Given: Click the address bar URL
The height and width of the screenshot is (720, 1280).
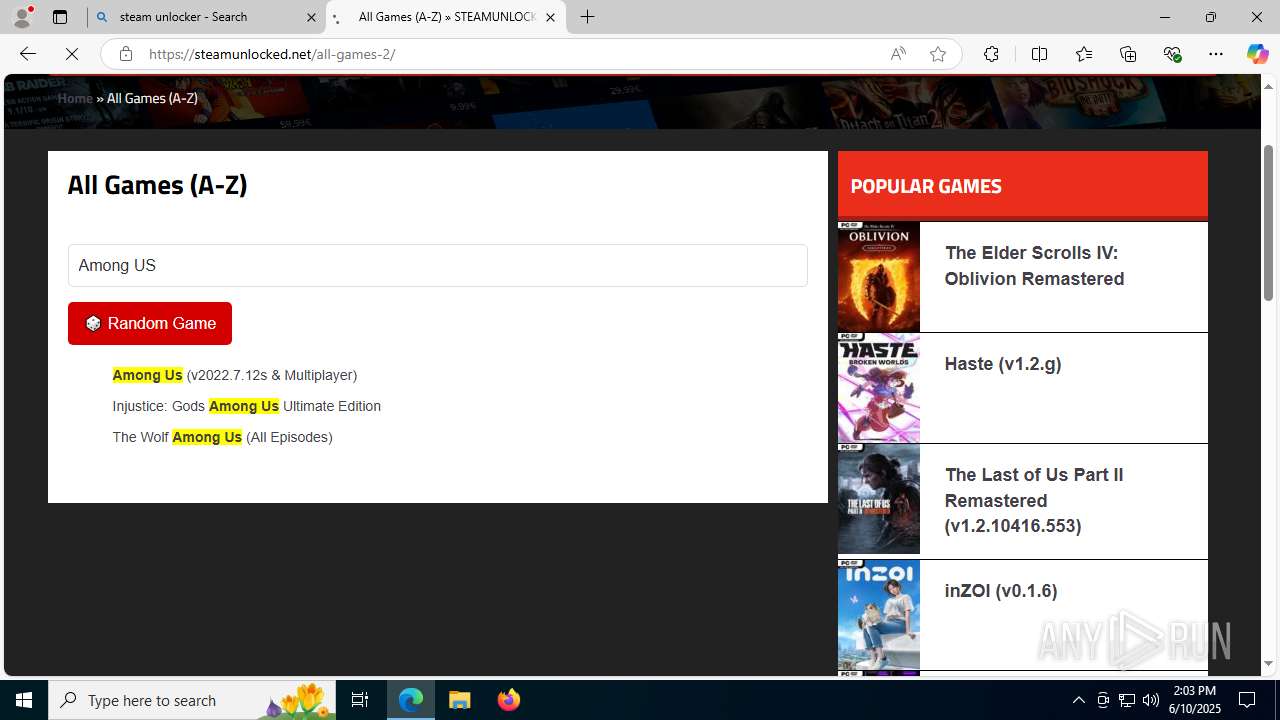Looking at the screenshot, I should pos(272,54).
